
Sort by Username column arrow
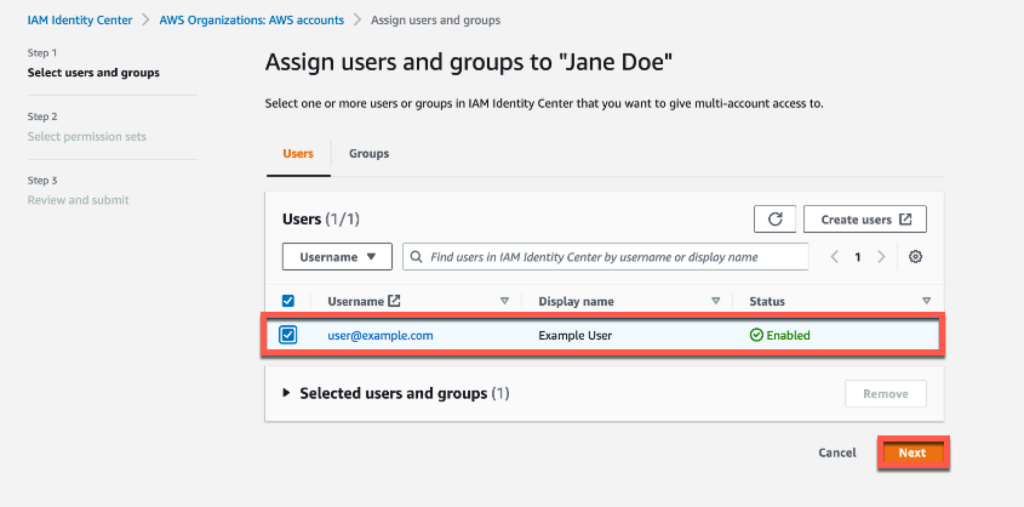(x=504, y=301)
